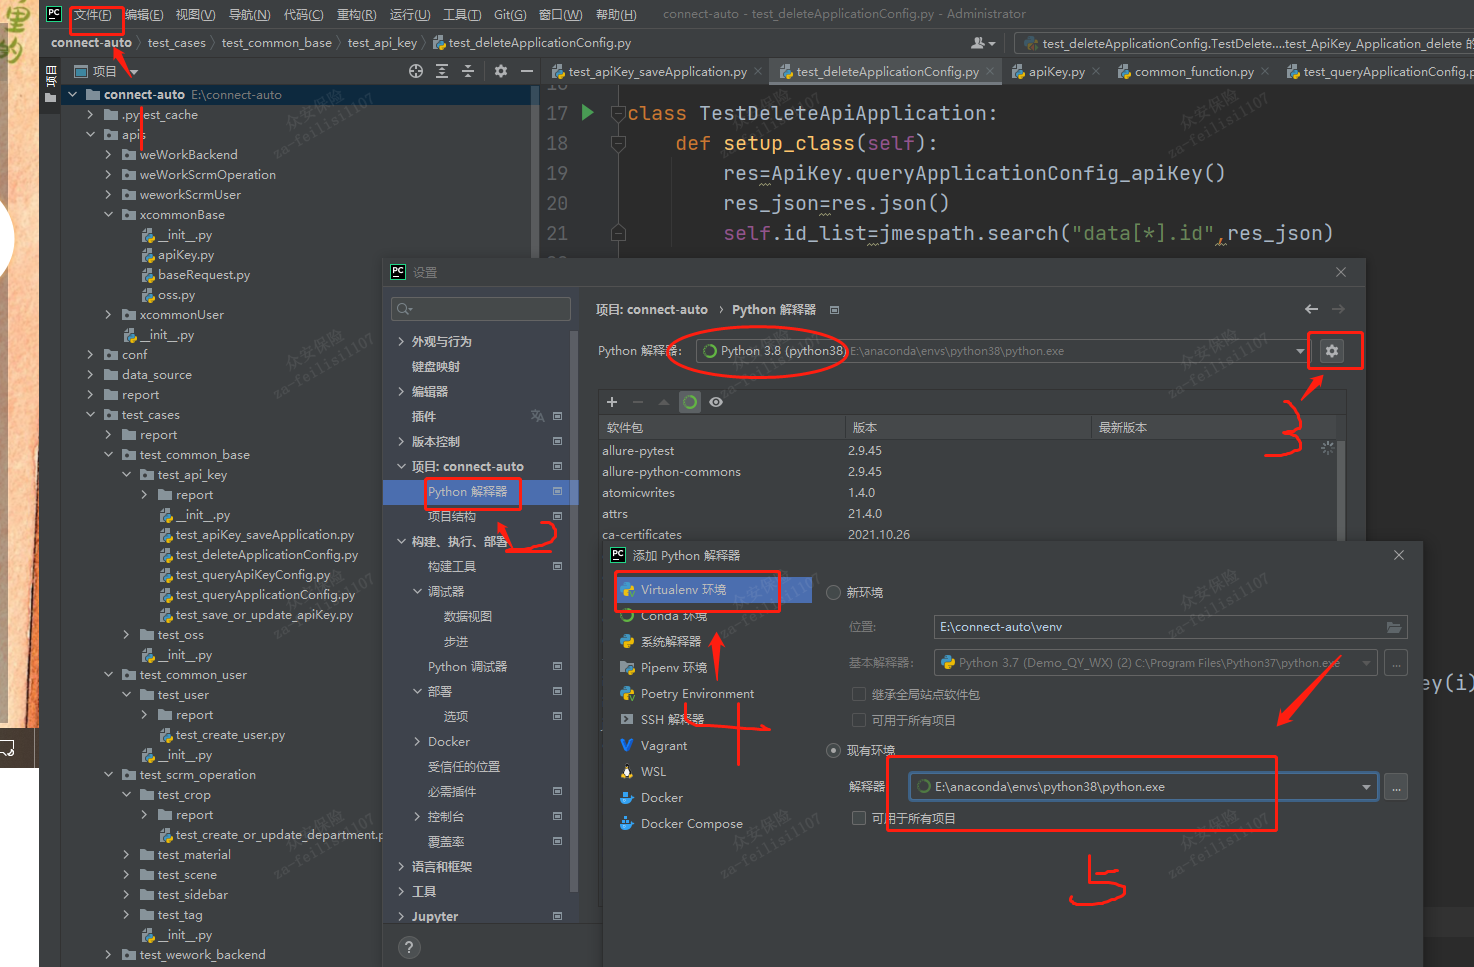Image resolution: width=1474 pixels, height=967 pixels.
Task: Select baseRequest.py in project tree
Action: pos(204,274)
